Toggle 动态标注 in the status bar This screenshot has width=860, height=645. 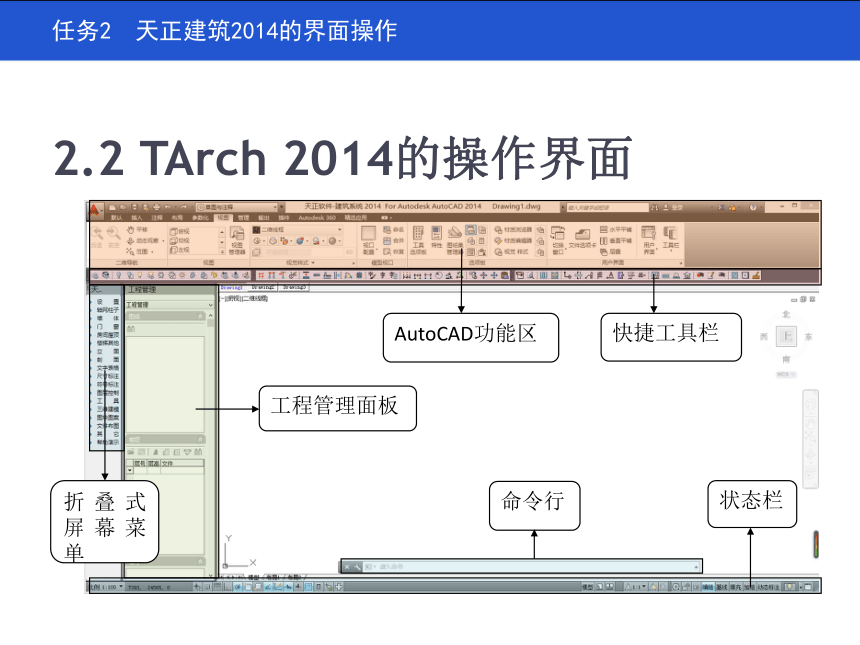(768, 587)
